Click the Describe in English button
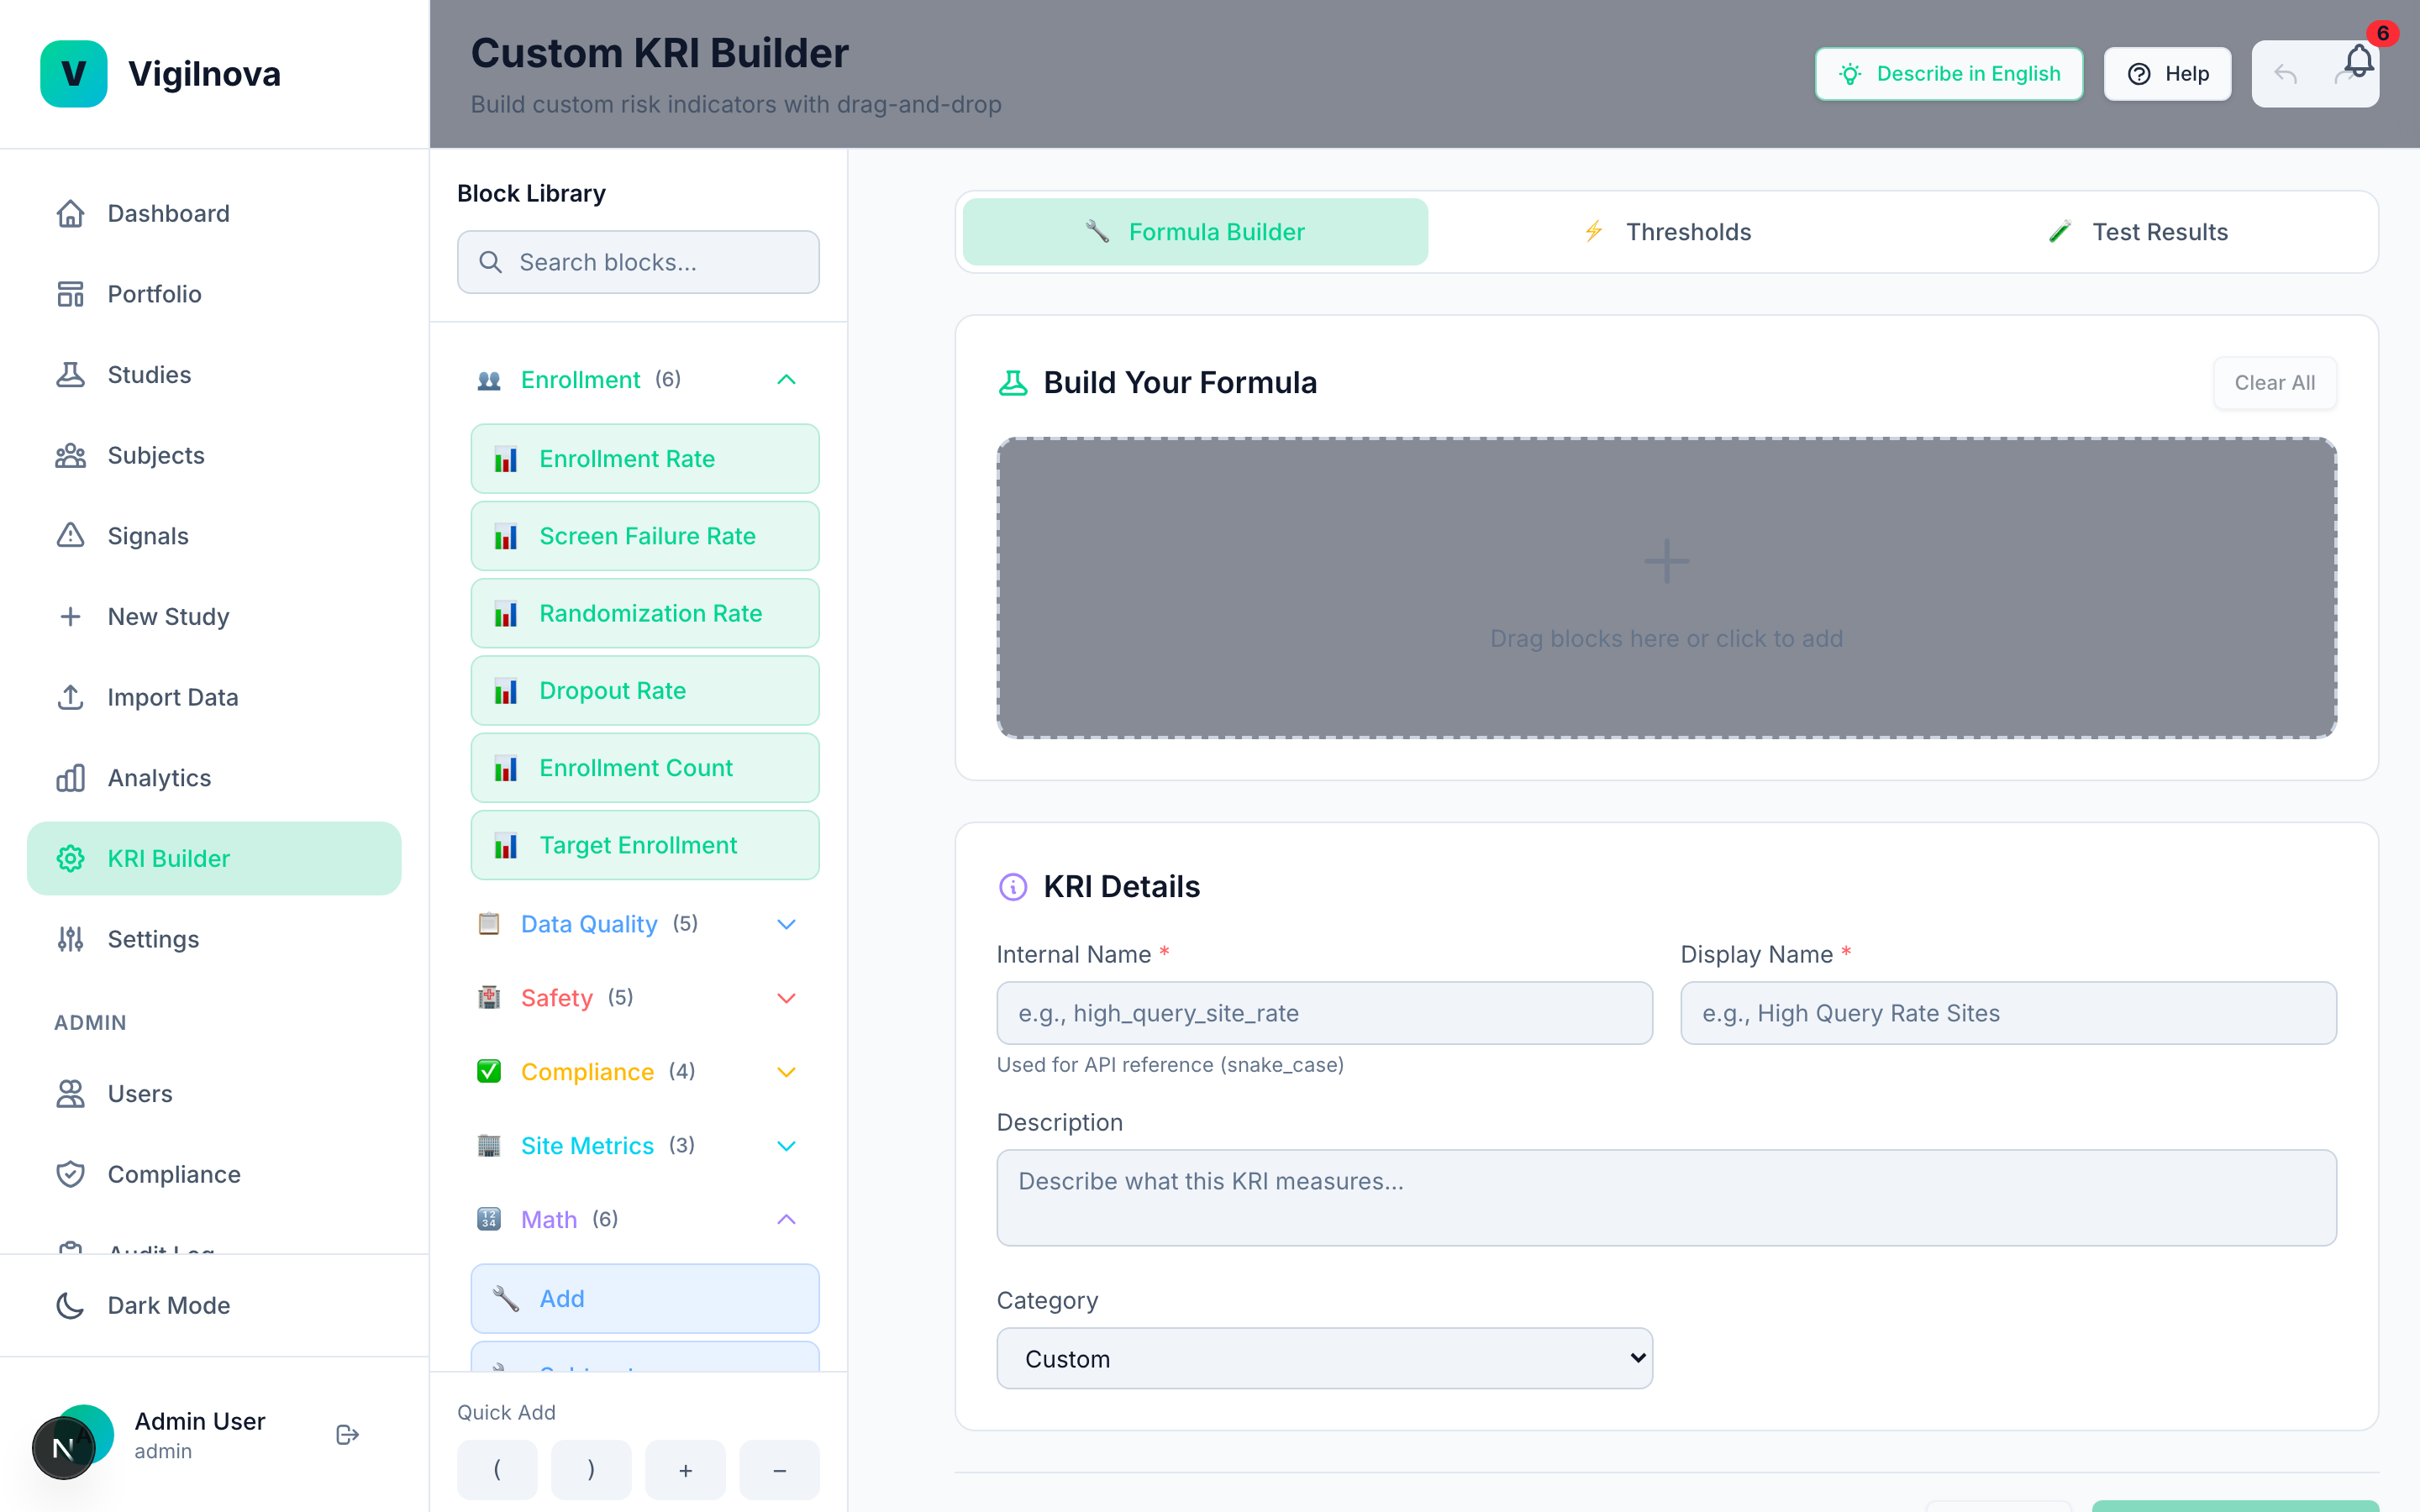This screenshot has height=1512, width=2420. pyautogui.click(x=1948, y=73)
